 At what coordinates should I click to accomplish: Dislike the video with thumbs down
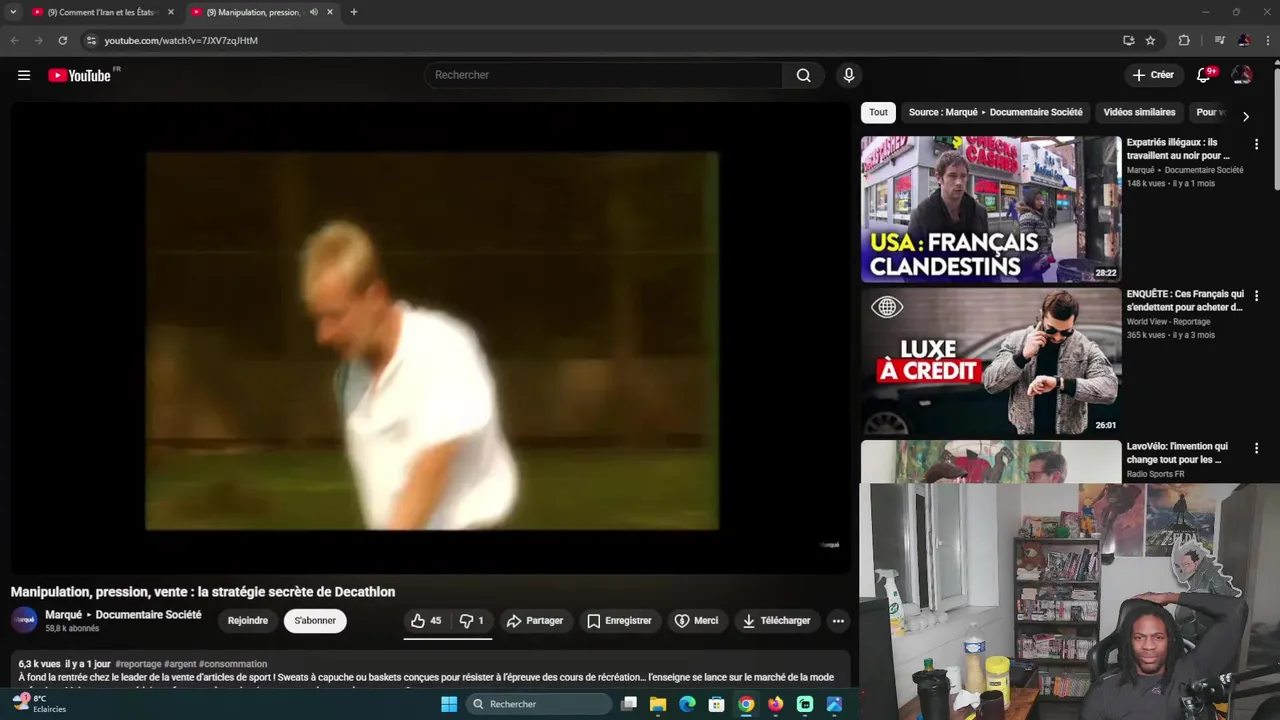point(472,621)
